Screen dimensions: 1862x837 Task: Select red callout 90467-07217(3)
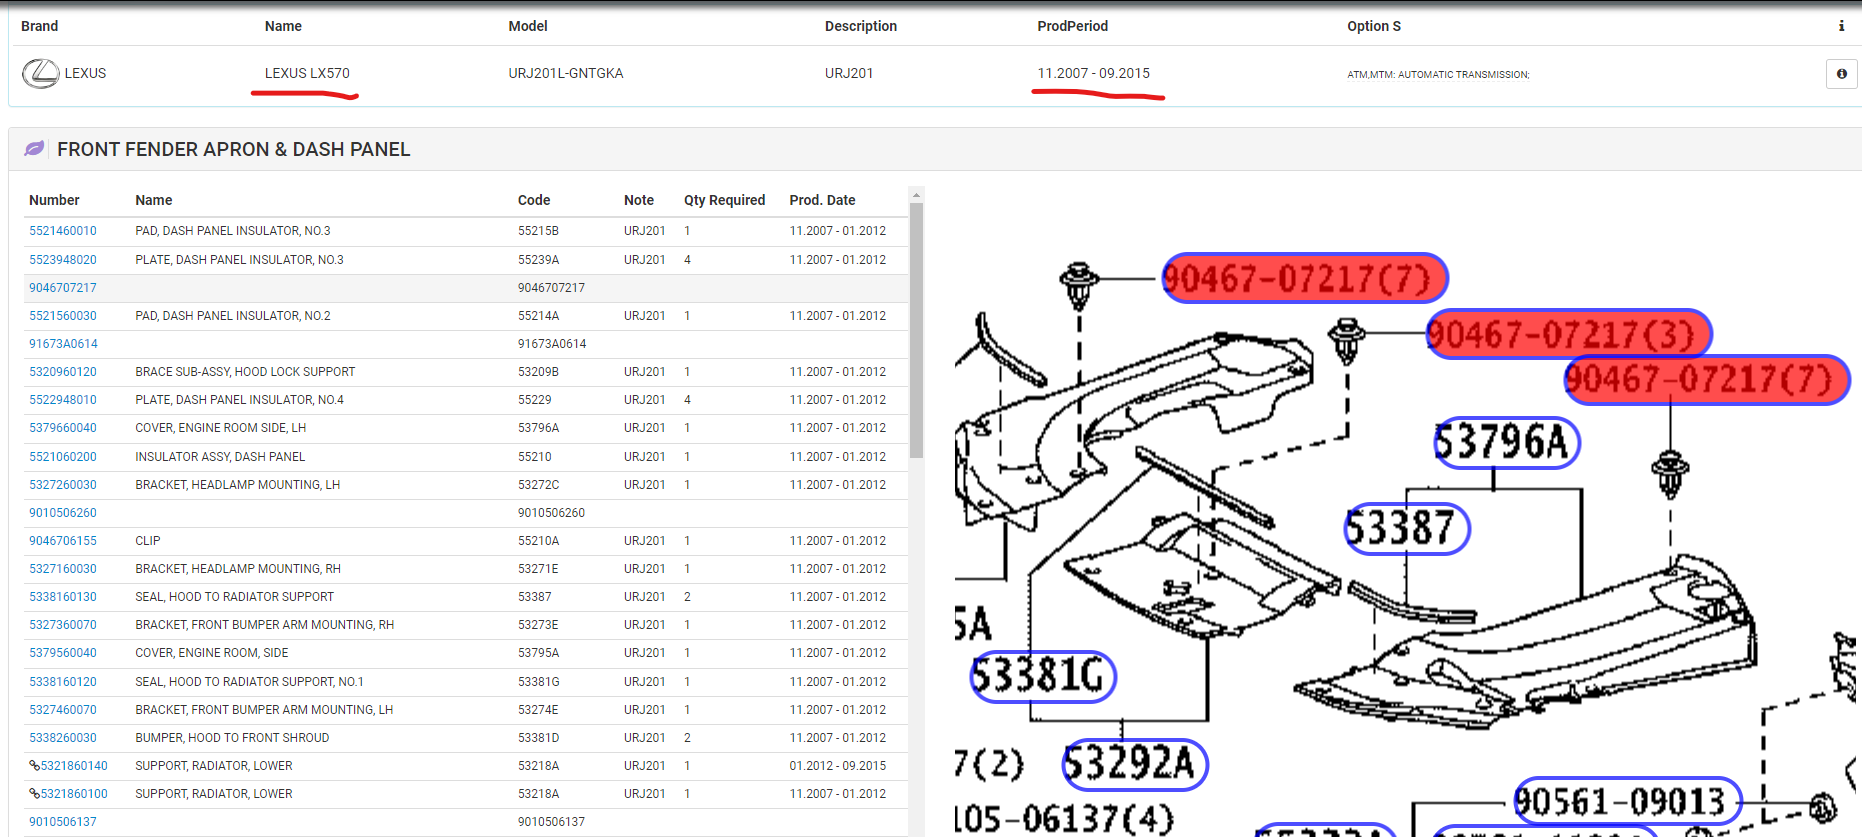pos(1569,334)
